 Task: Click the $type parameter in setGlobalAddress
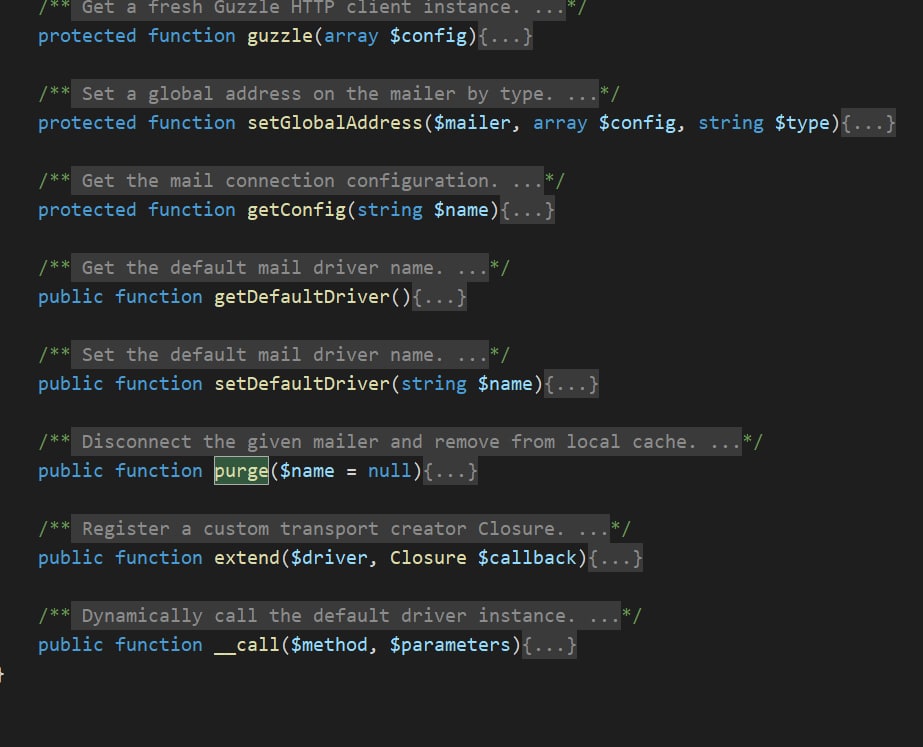point(802,123)
